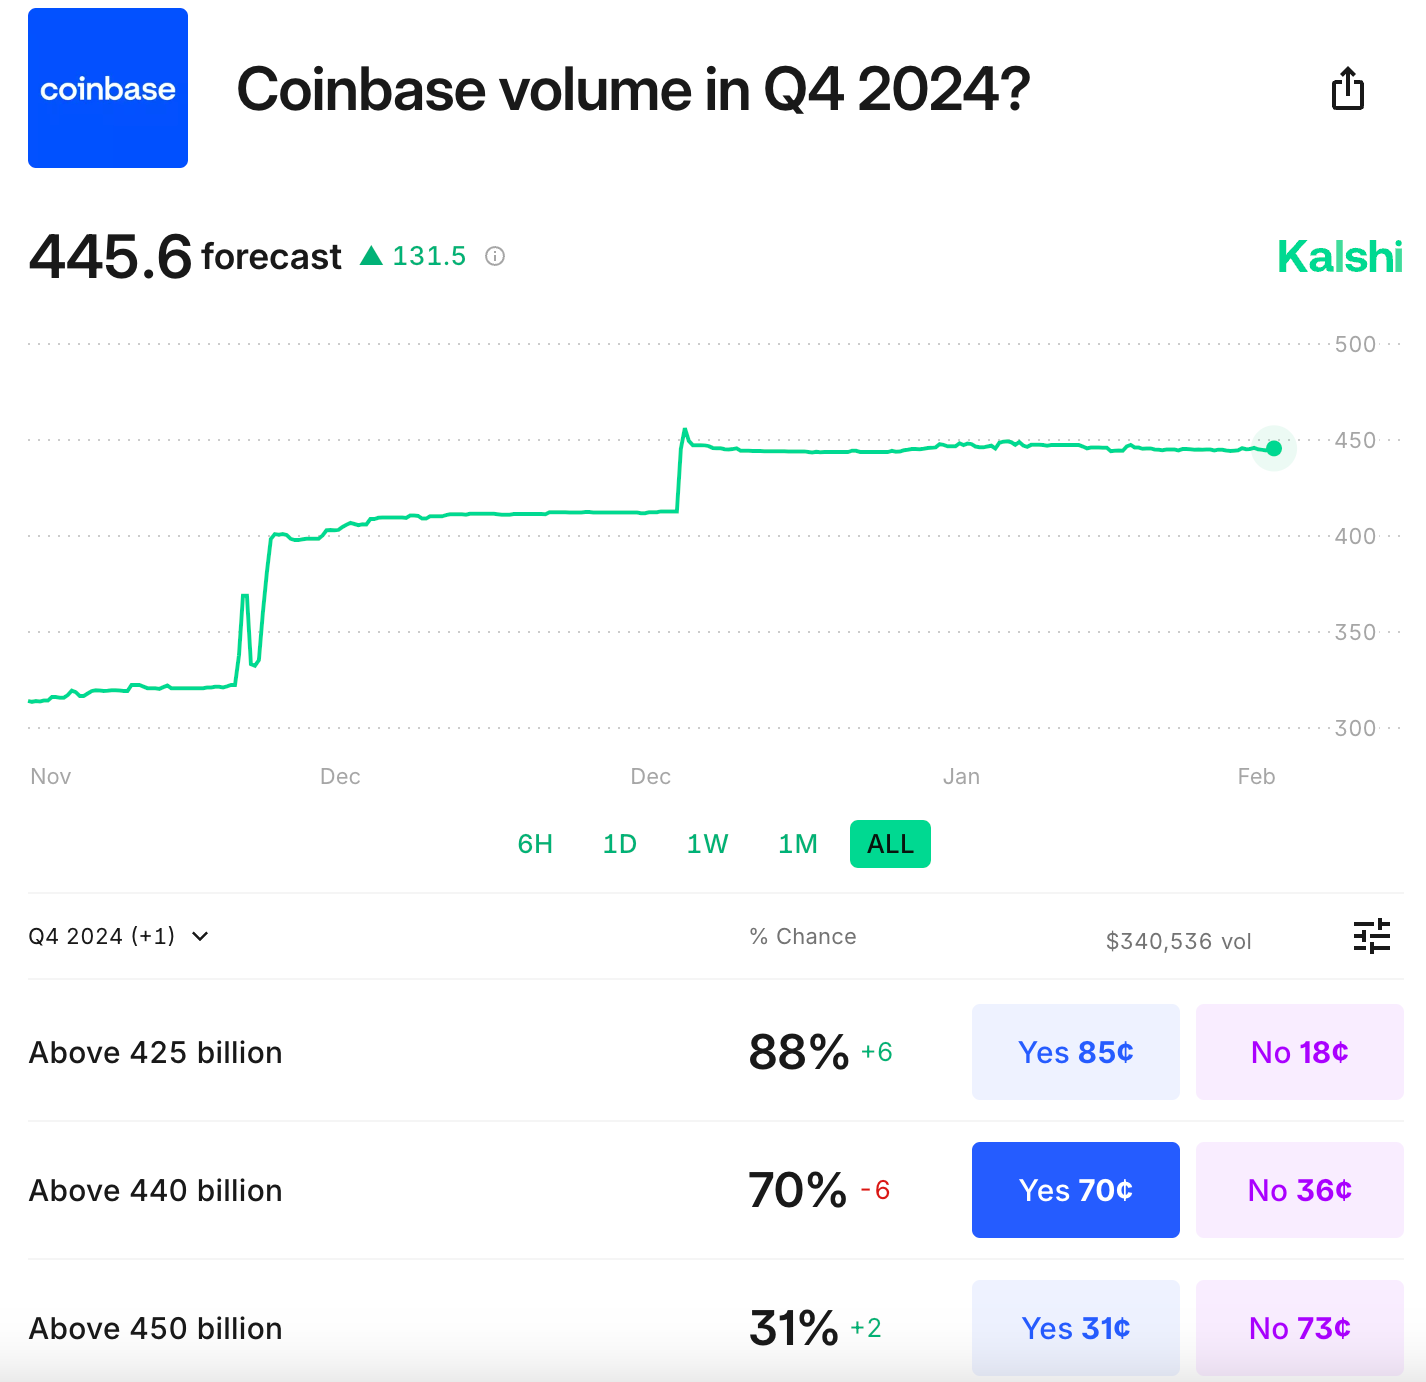This screenshot has width=1426, height=1382.
Task: Buy Yes at 31¢ for Above 450 billion
Action: pos(1075,1328)
